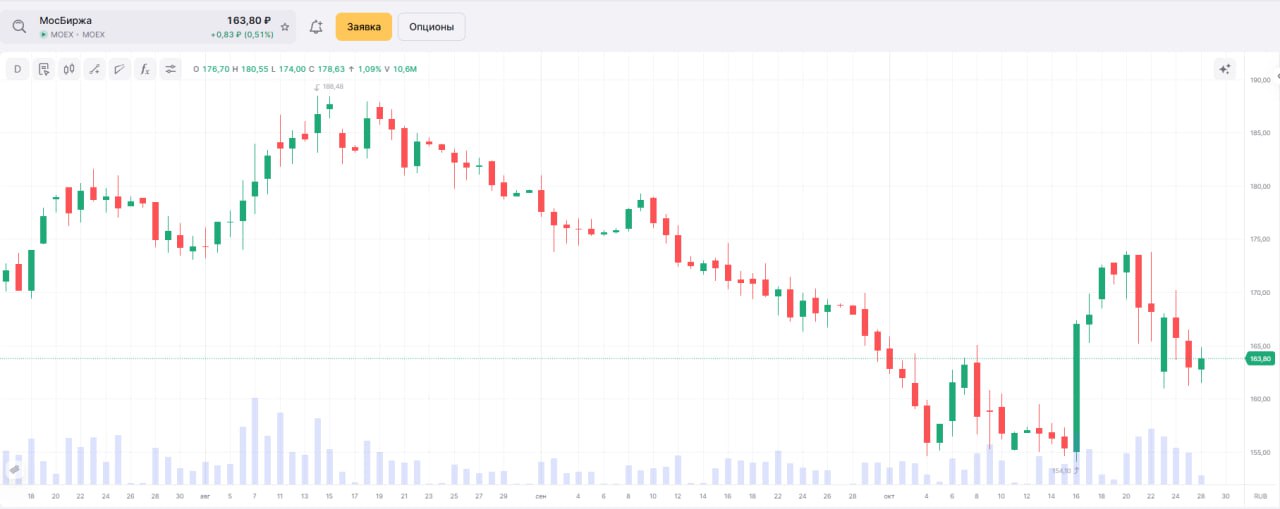Viewport: 1280px width, 509px height.
Task: Add МосБиржа to favorites with star
Action: pyautogui.click(x=285, y=27)
